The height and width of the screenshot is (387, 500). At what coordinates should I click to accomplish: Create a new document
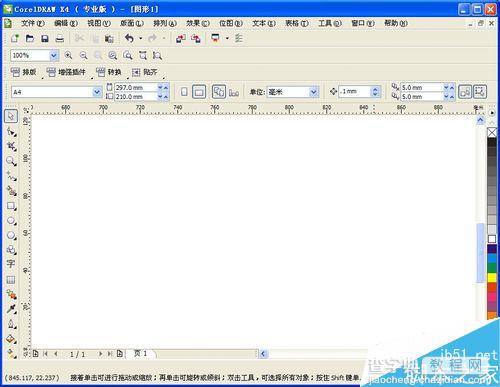(x=15, y=38)
